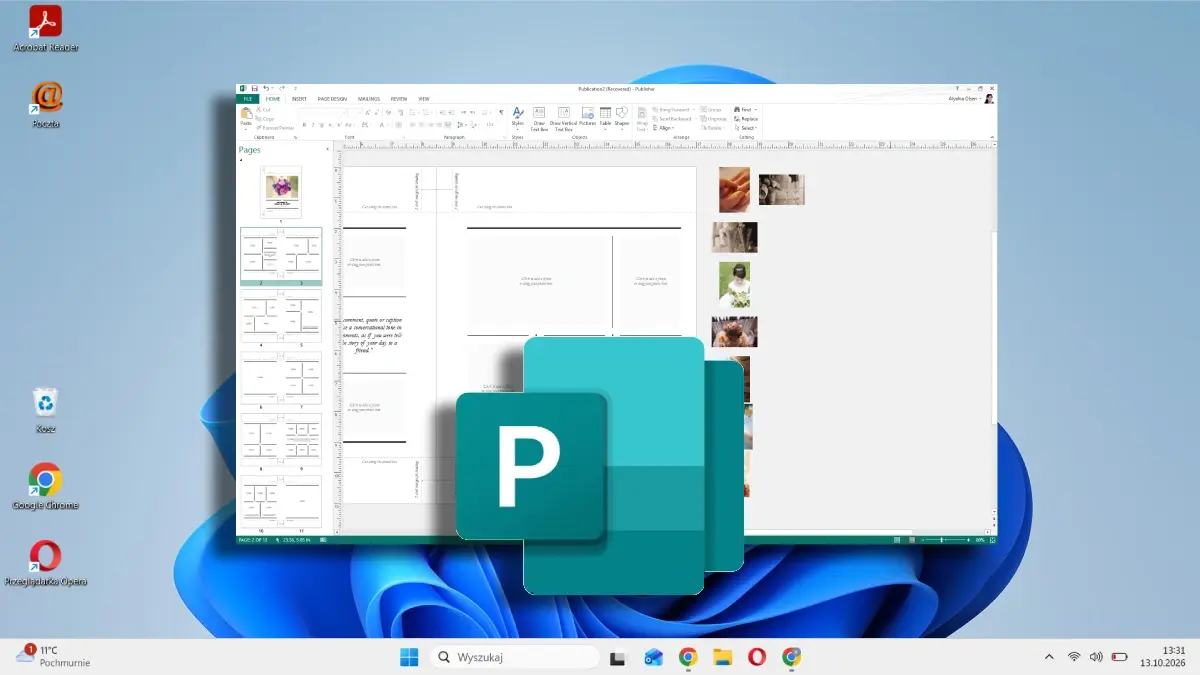Click the Windows Start button
Viewport: 1200px width, 675px height.
coord(409,657)
